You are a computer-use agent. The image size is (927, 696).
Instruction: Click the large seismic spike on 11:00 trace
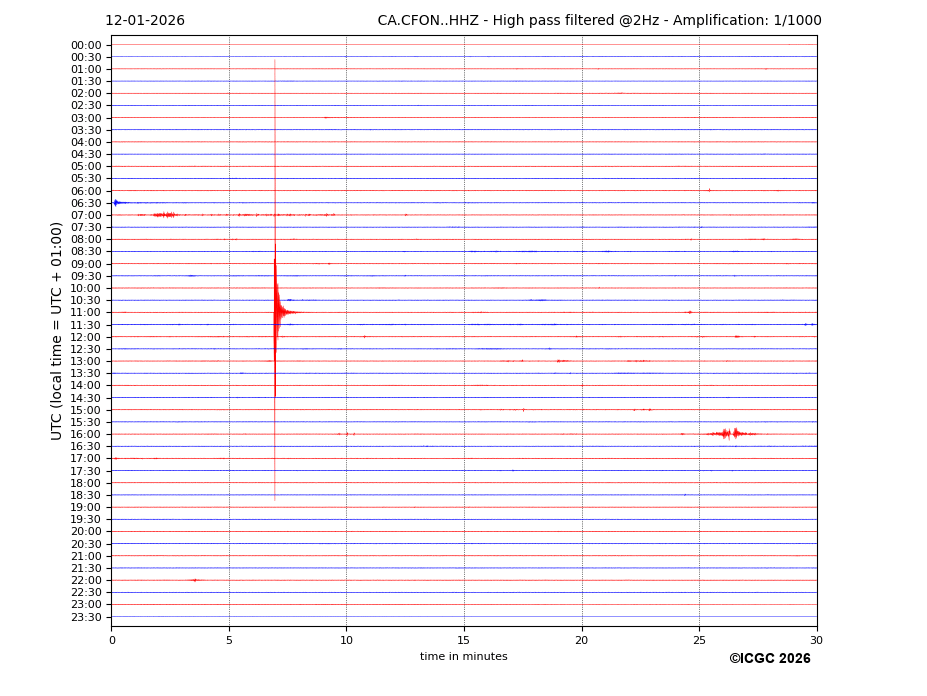click(276, 312)
